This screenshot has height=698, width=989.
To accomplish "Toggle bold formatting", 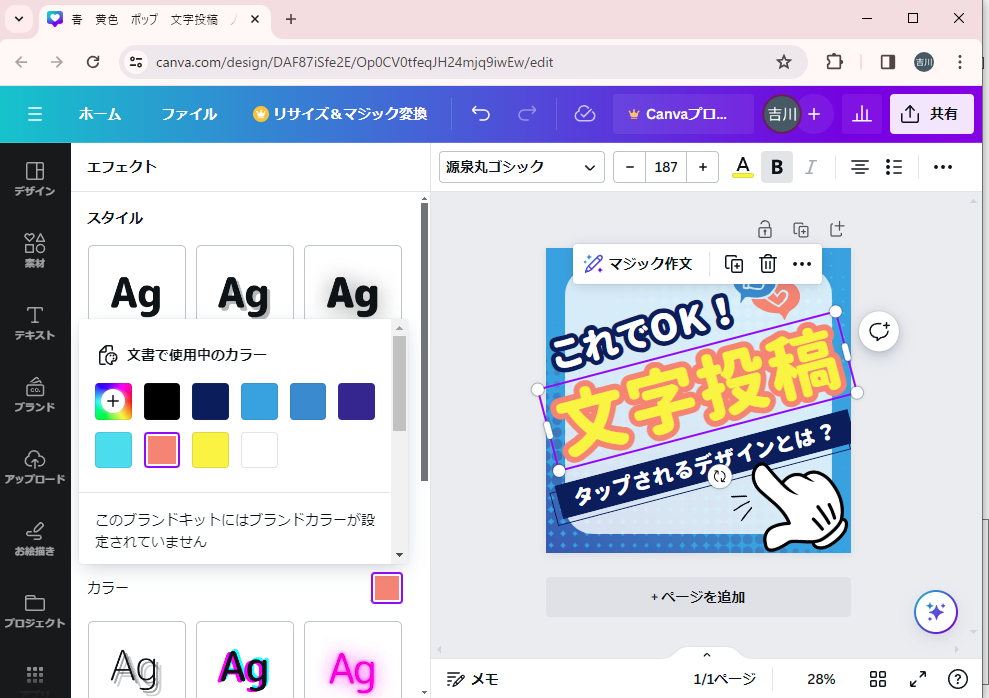I will pyautogui.click(x=777, y=167).
